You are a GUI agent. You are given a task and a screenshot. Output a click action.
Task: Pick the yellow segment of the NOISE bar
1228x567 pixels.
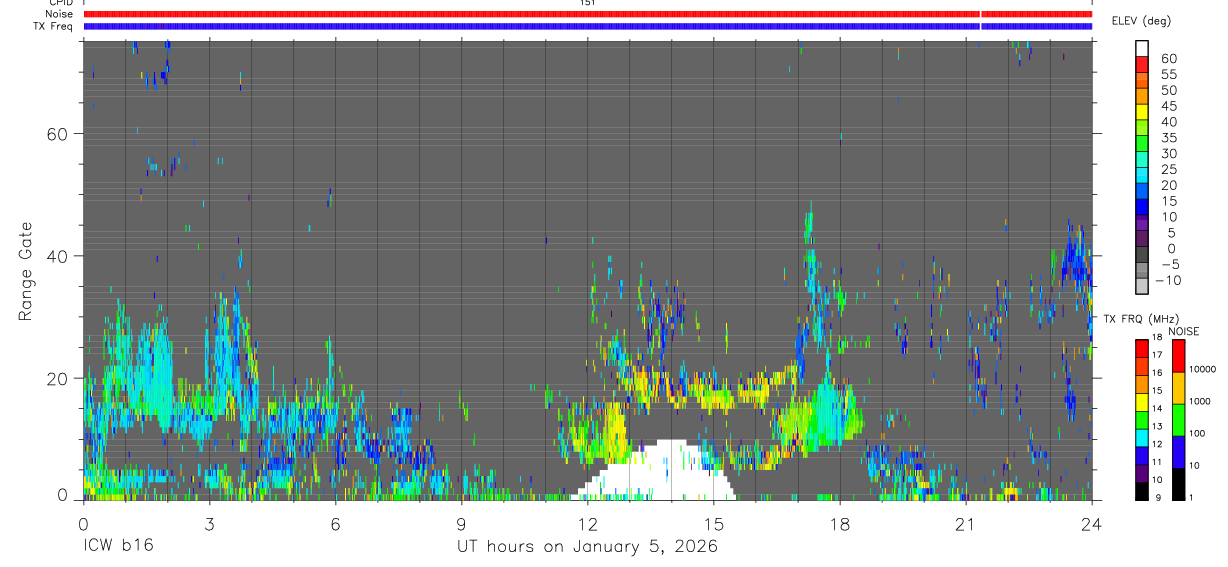click(1179, 388)
